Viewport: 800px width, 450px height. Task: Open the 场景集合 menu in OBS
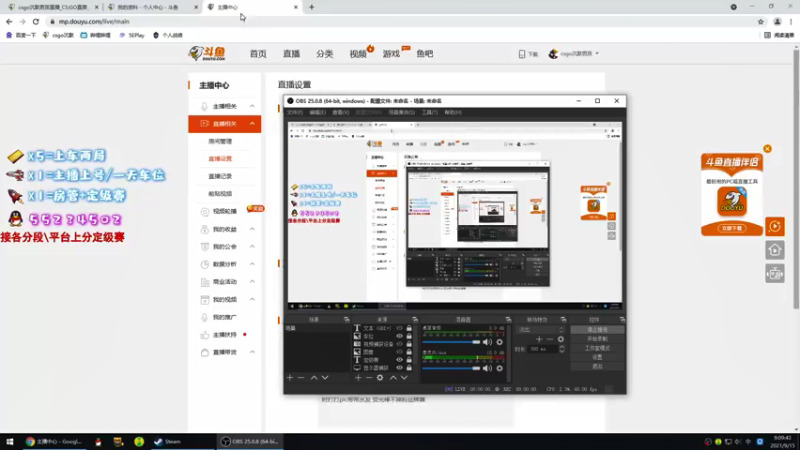[402, 112]
